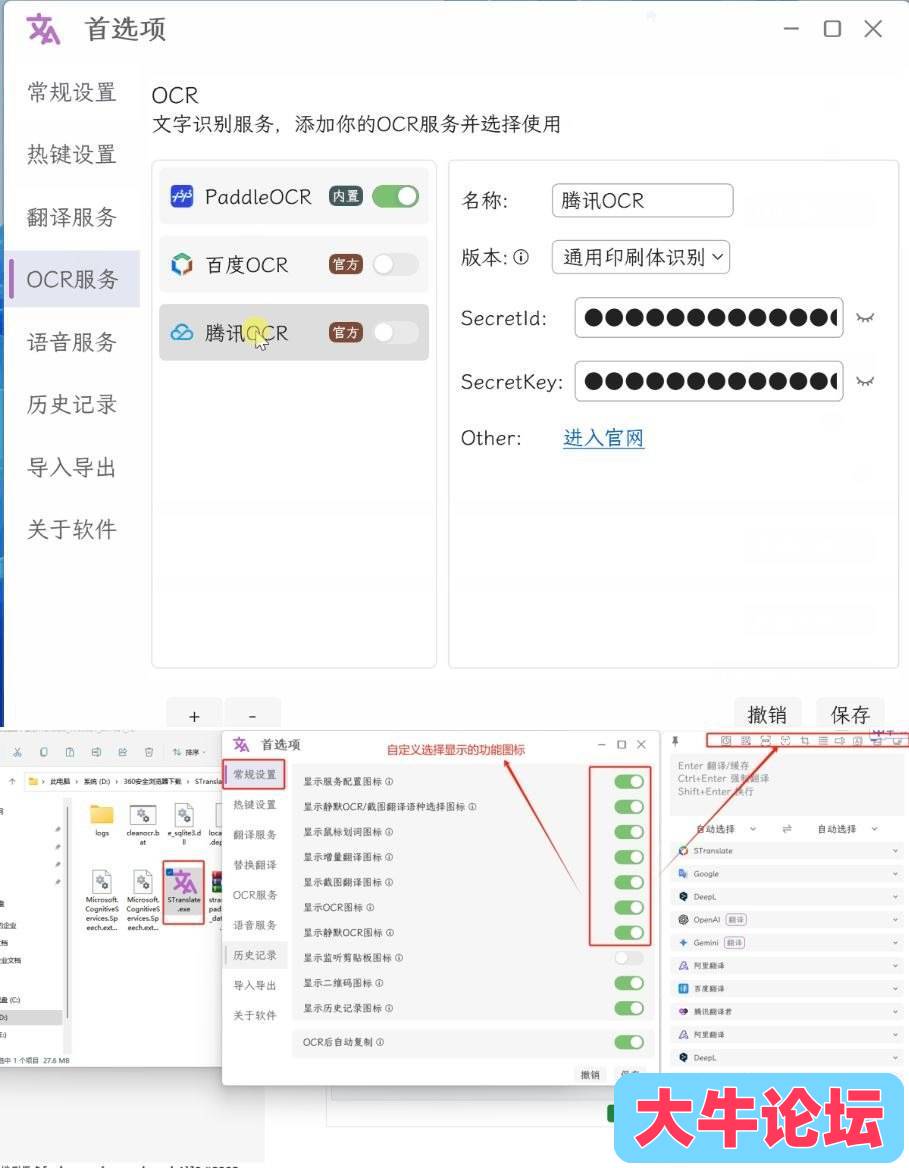This screenshot has width=909, height=1168.
Task: Toggle the 显示历史记录图标 switch
Action: [x=629, y=1009]
